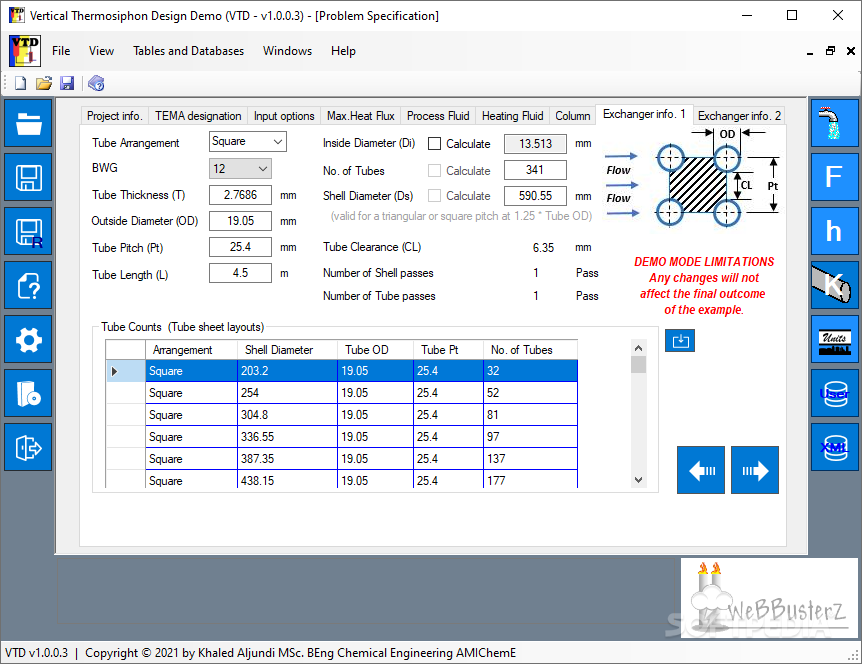
Task: Click the exit door sidebar button
Action: click(x=28, y=447)
